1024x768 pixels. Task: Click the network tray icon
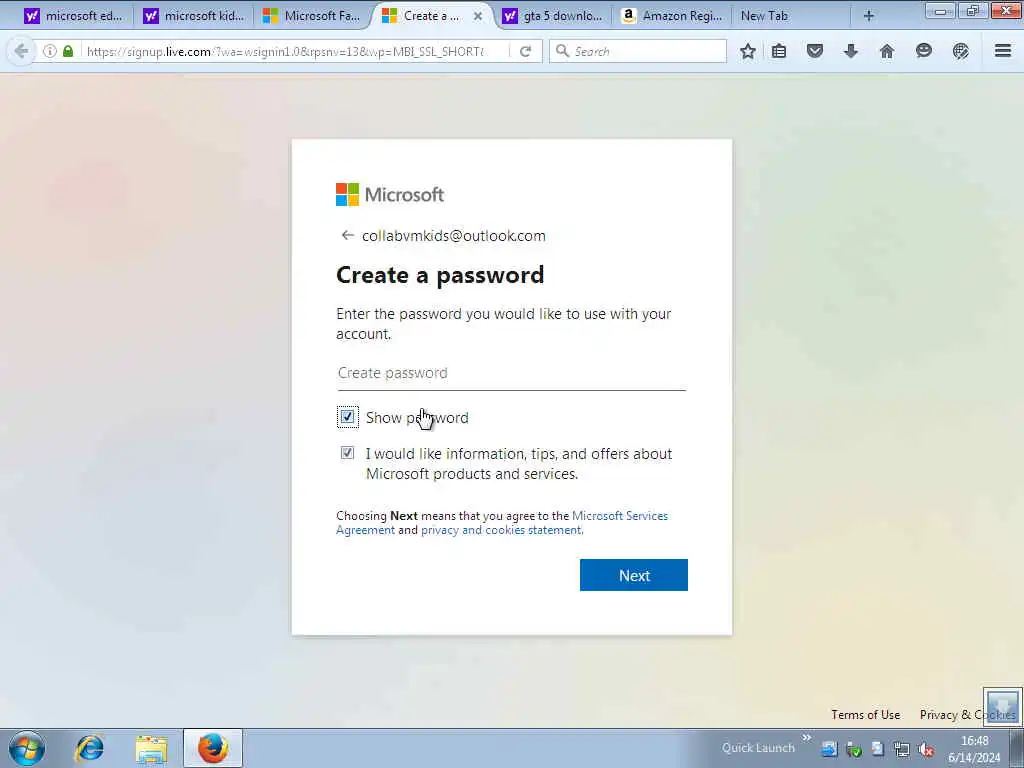coord(902,750)
